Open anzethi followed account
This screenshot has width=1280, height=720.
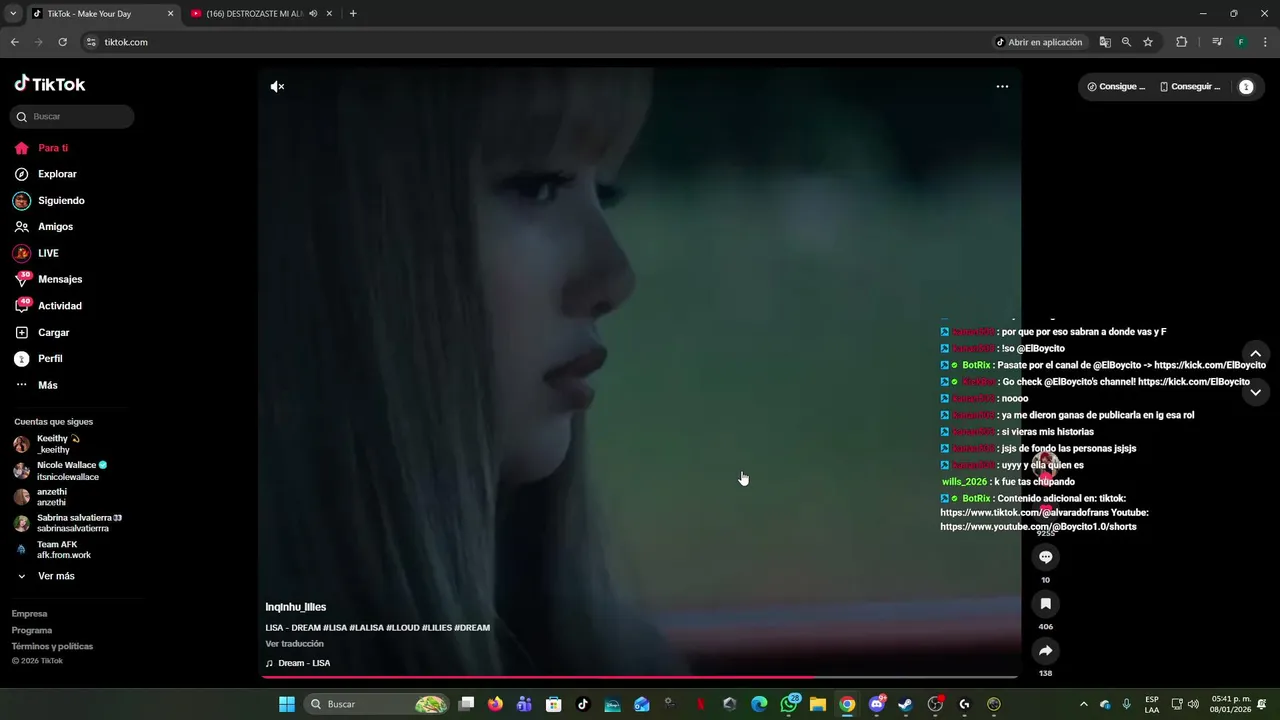click(52, 497)
